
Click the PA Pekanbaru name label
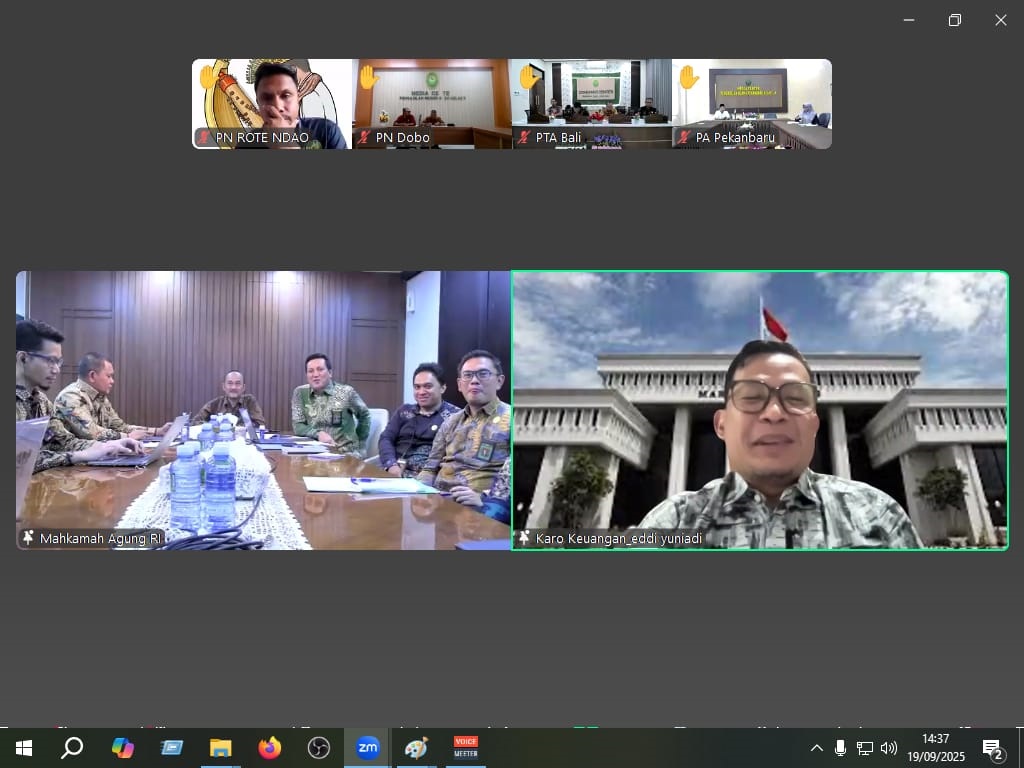point(735,138)
